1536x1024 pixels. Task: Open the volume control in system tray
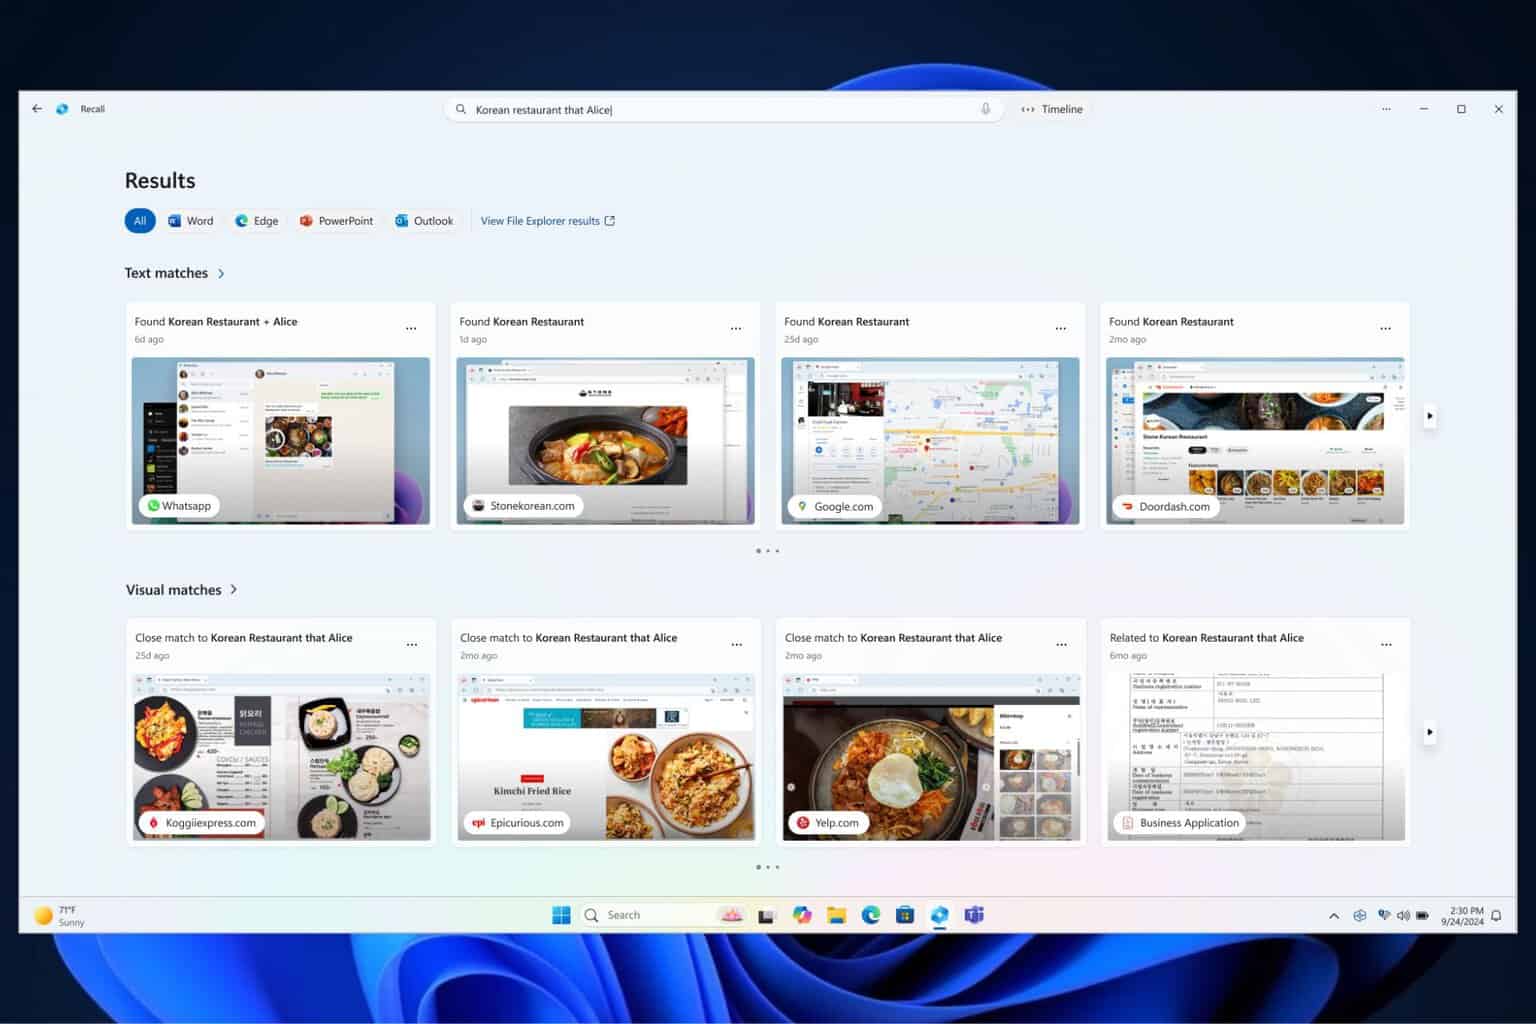pos(1403,916)
